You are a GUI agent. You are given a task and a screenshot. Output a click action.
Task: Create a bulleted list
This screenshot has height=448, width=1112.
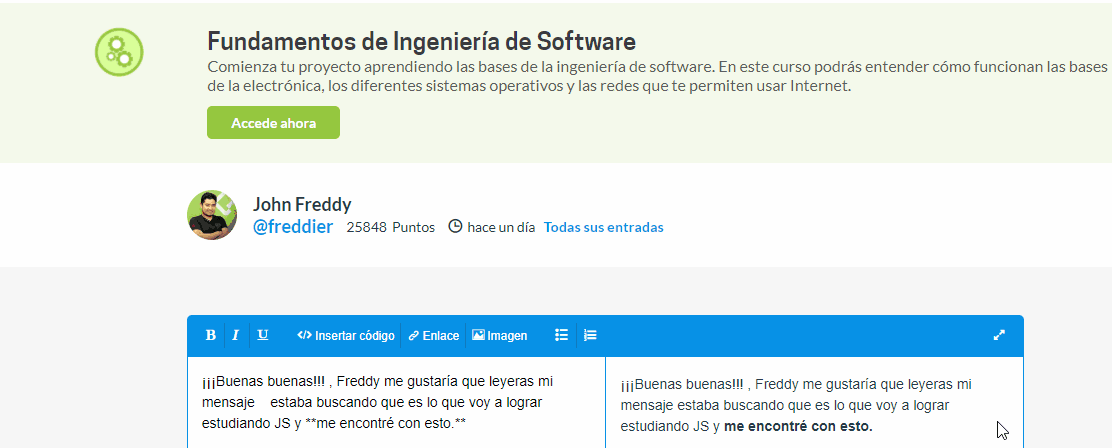click(x=562, y=335)
